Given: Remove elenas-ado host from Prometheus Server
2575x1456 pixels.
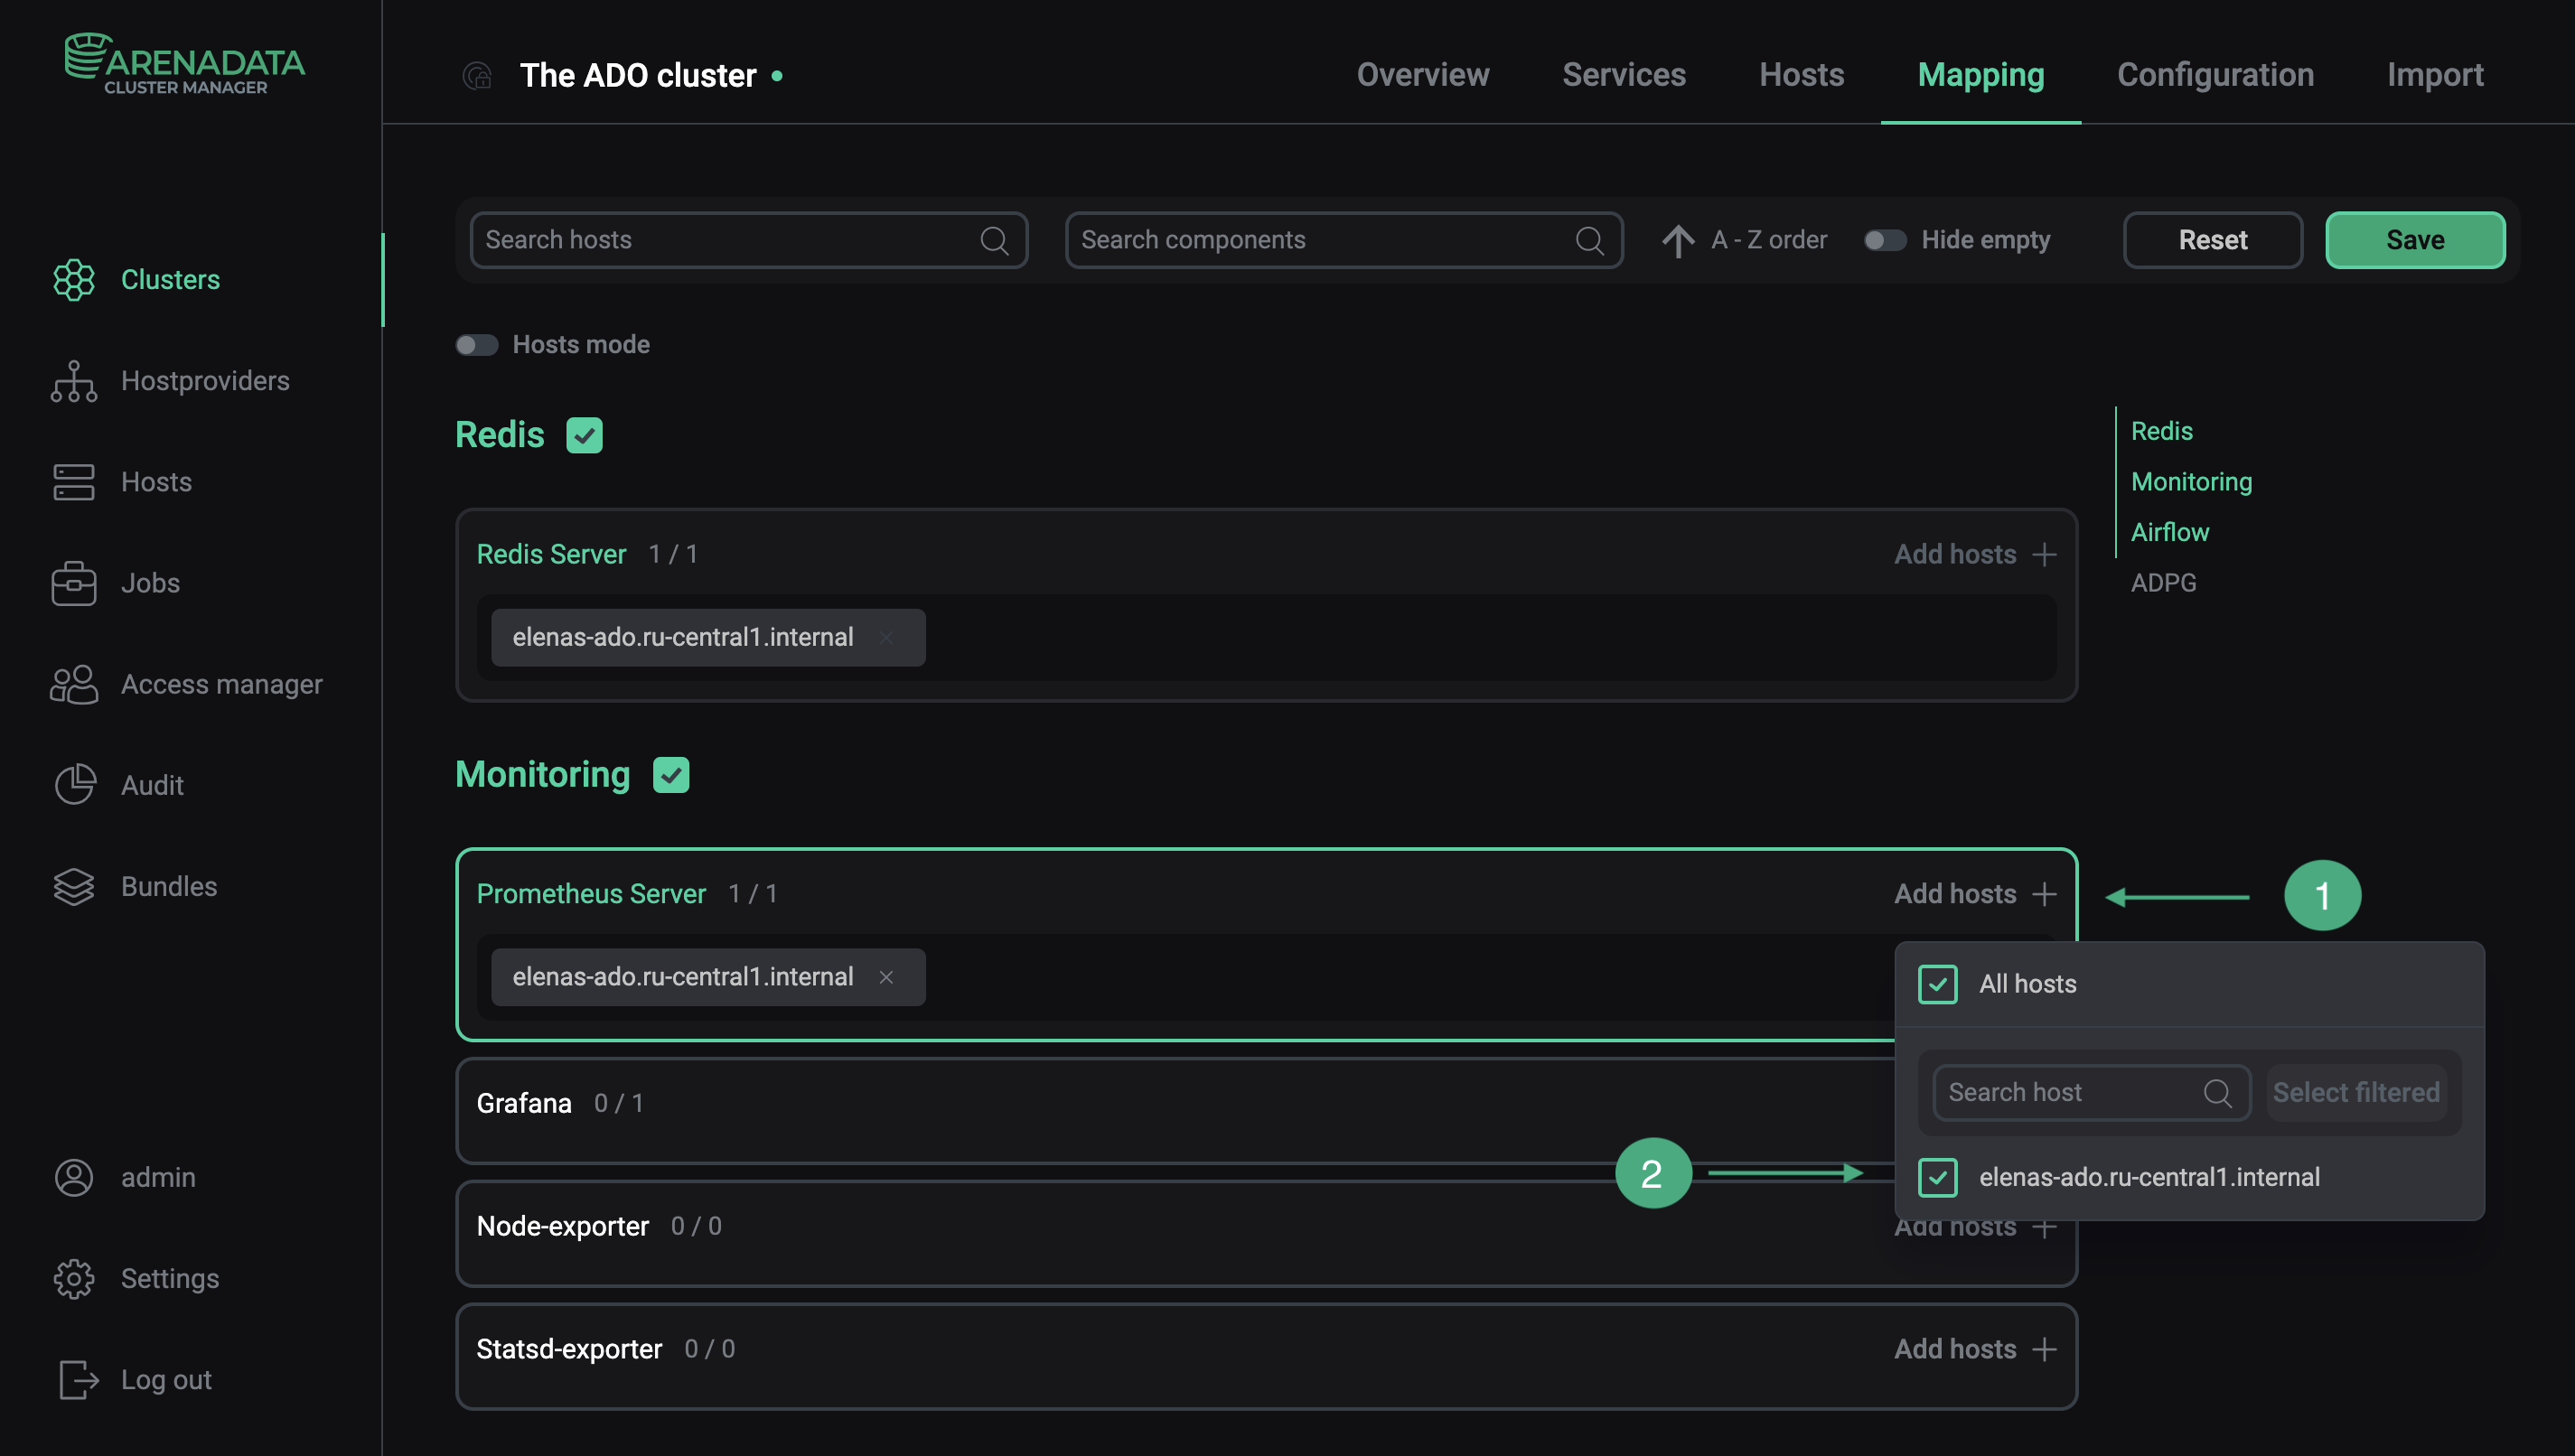Looking at the screenshot, I should [x=886, y=977].
